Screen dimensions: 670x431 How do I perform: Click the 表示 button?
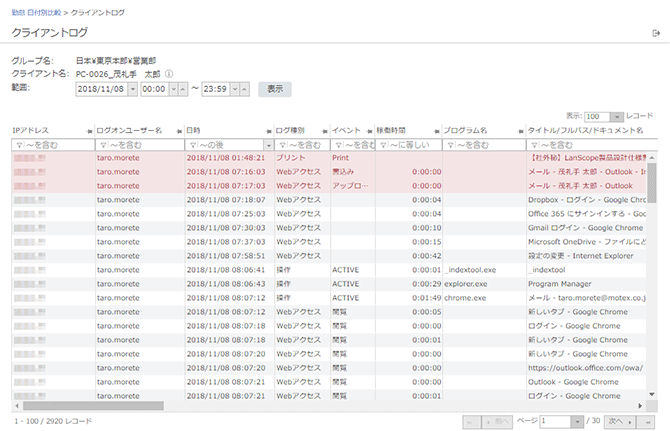click(275, 89)
